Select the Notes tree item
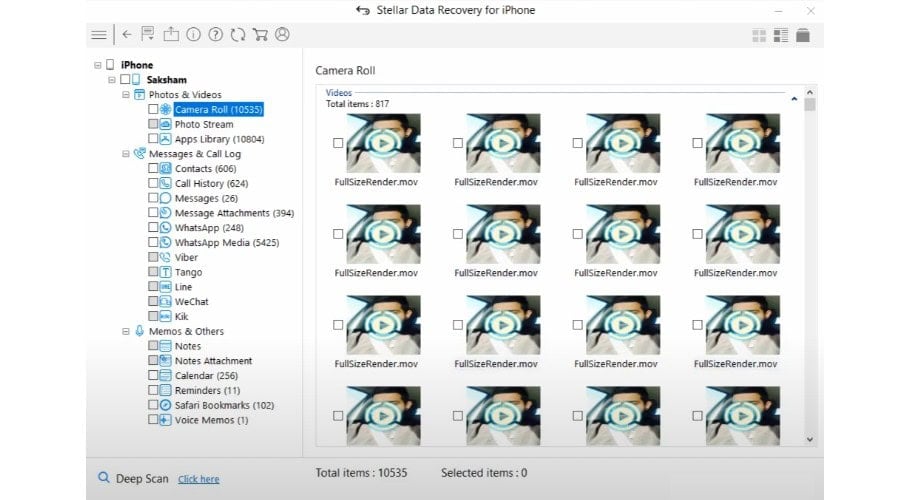 pos(188,346)
